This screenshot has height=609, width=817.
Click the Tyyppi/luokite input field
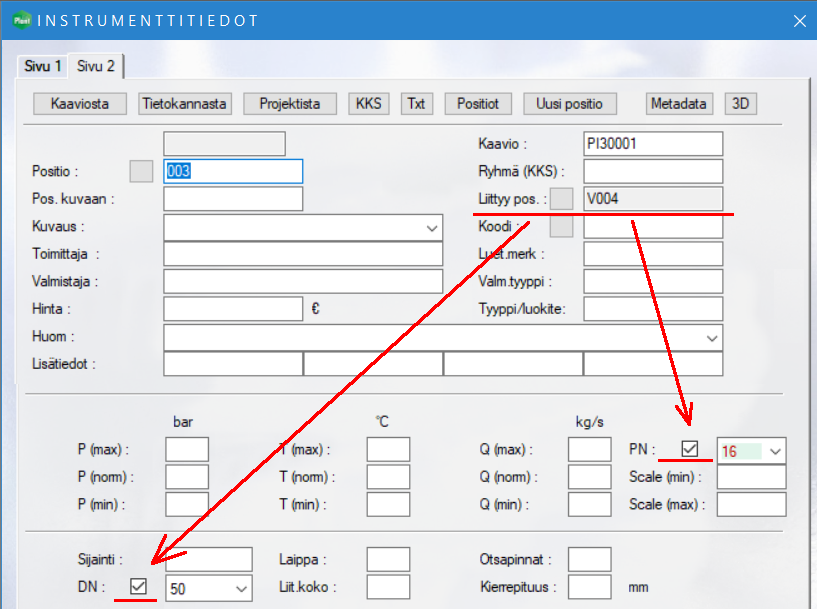653,309
